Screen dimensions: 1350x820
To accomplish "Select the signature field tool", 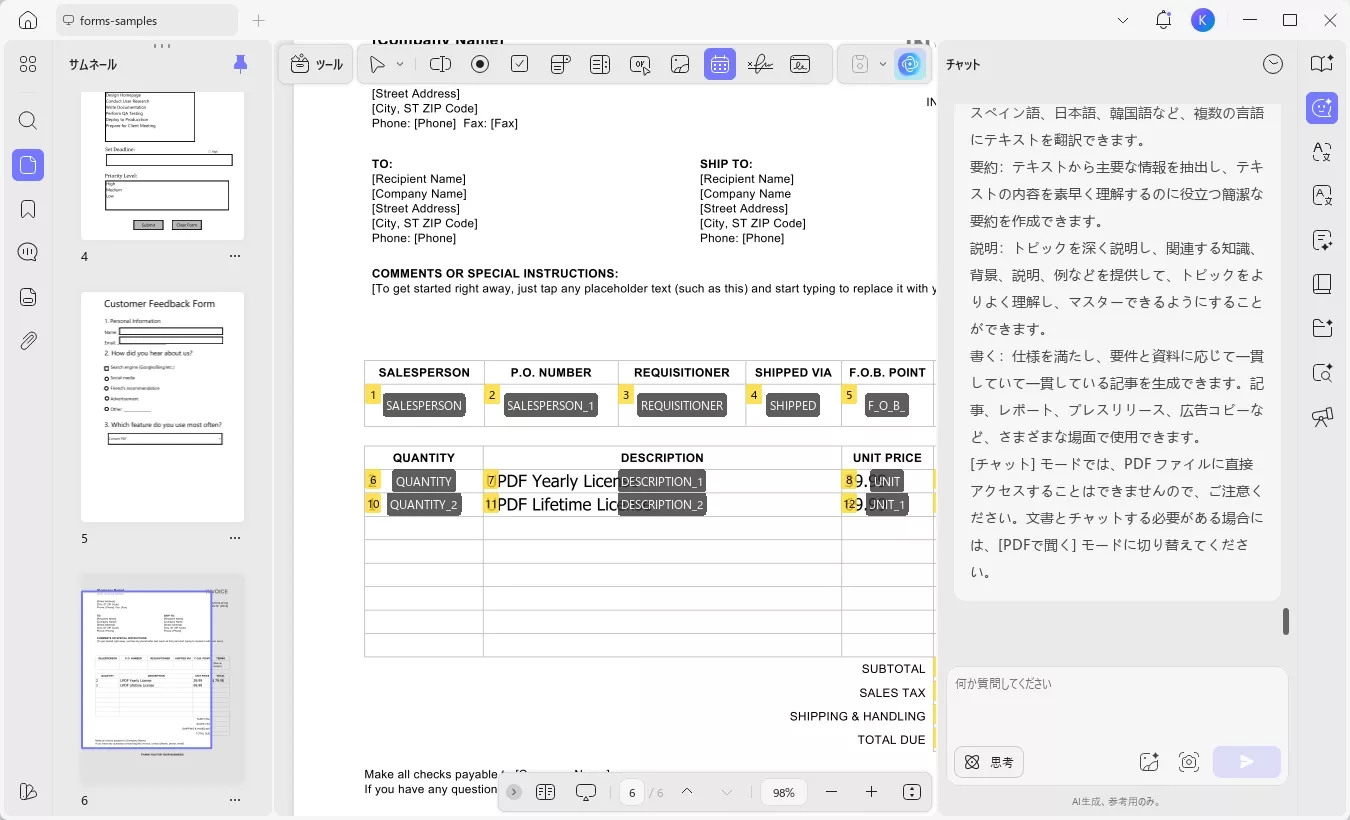I will pyautogui.click(x=760, y=64).
